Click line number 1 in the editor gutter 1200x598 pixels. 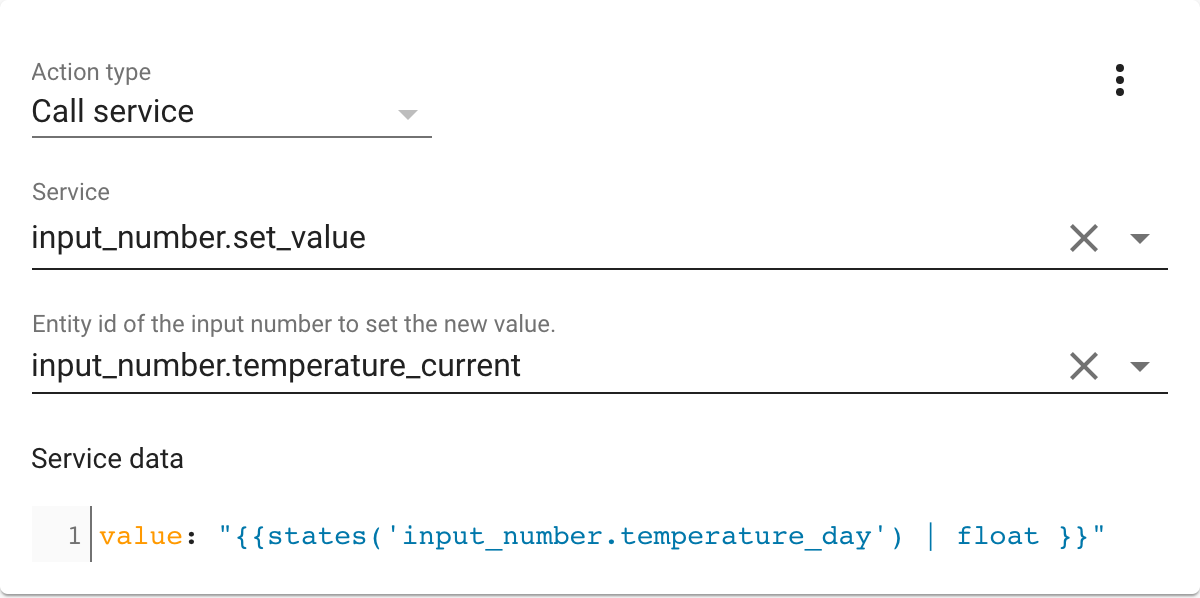[x=75, y=536]
